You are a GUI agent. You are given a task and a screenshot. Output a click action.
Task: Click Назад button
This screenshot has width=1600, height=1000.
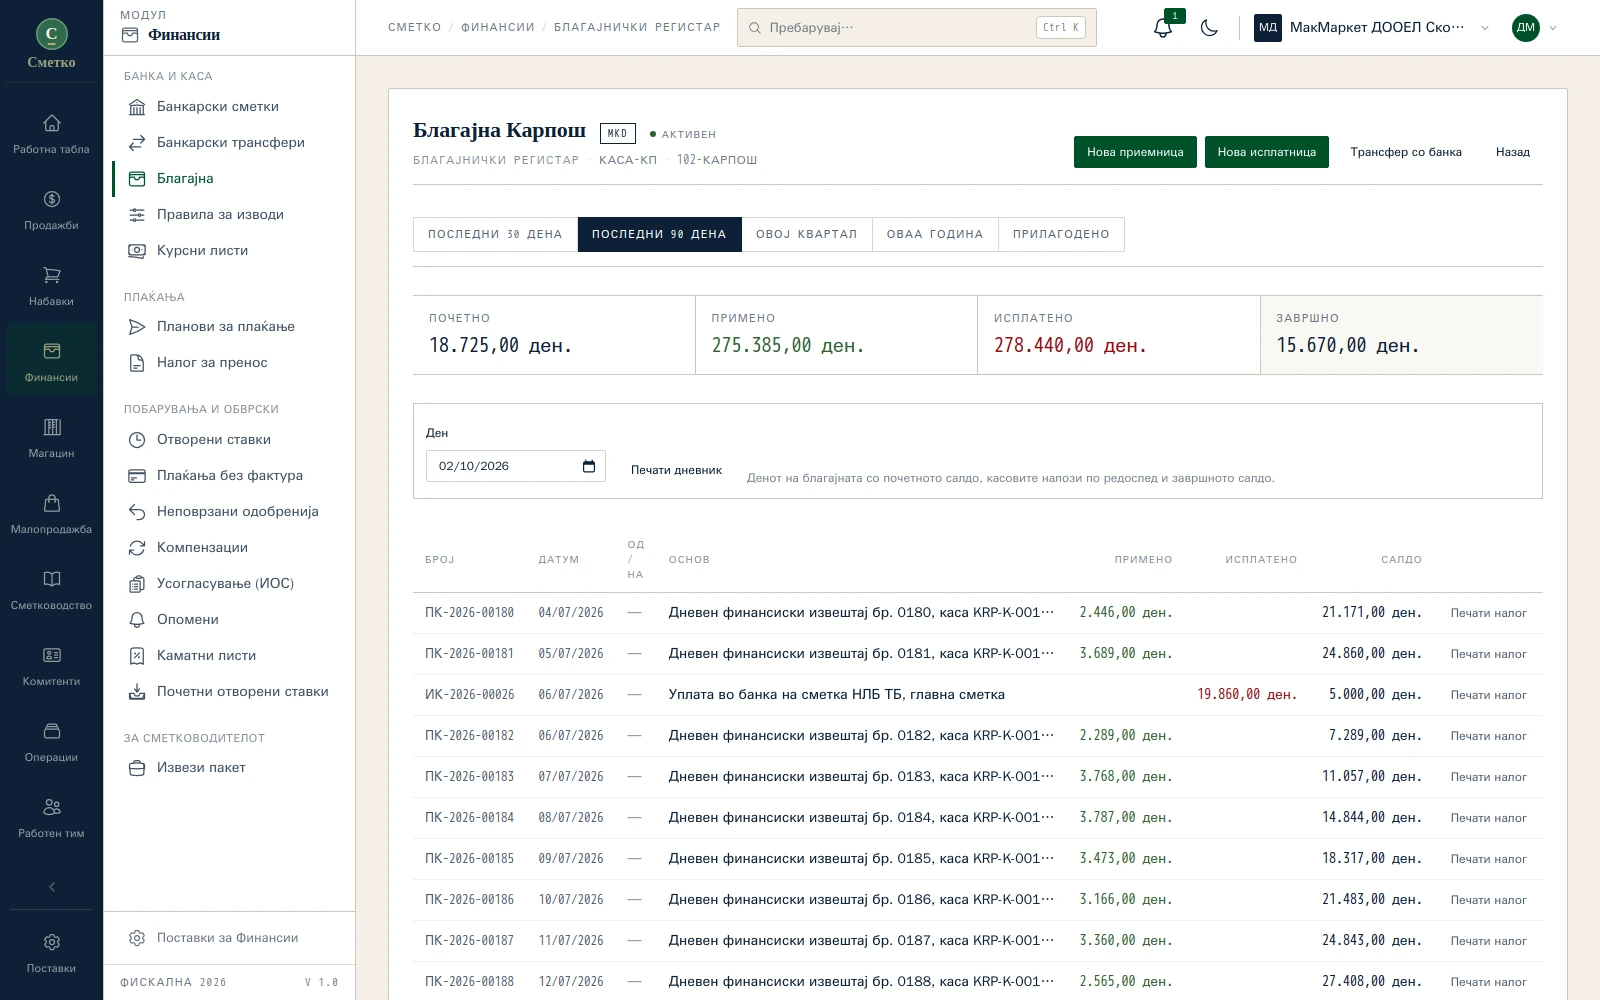pos(1513,152)
